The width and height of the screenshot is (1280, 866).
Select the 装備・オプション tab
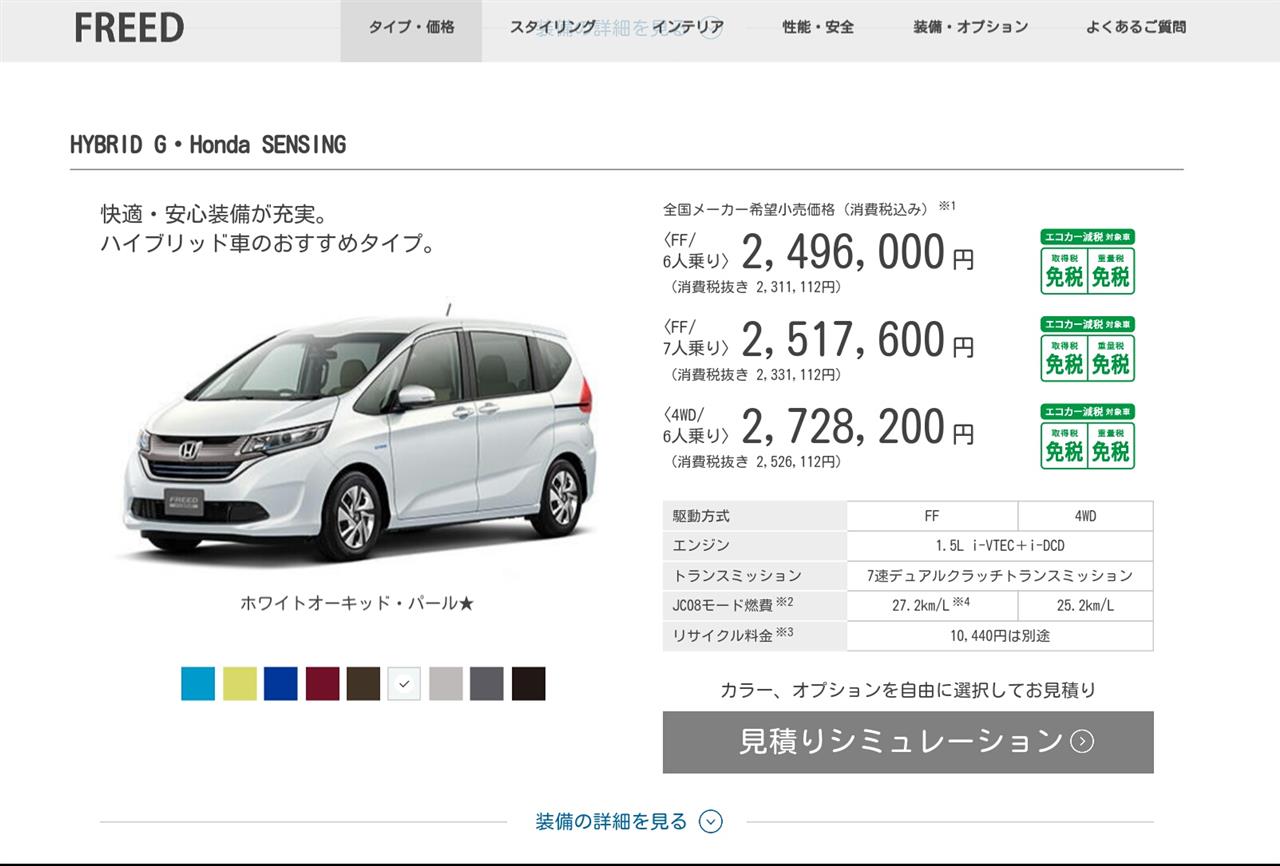click(970, 28)
